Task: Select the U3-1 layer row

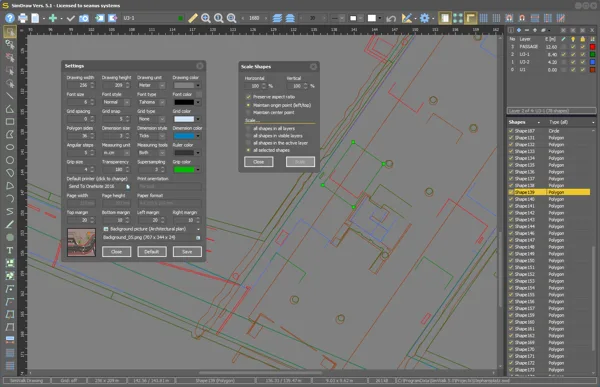Action: pos(551,54)
